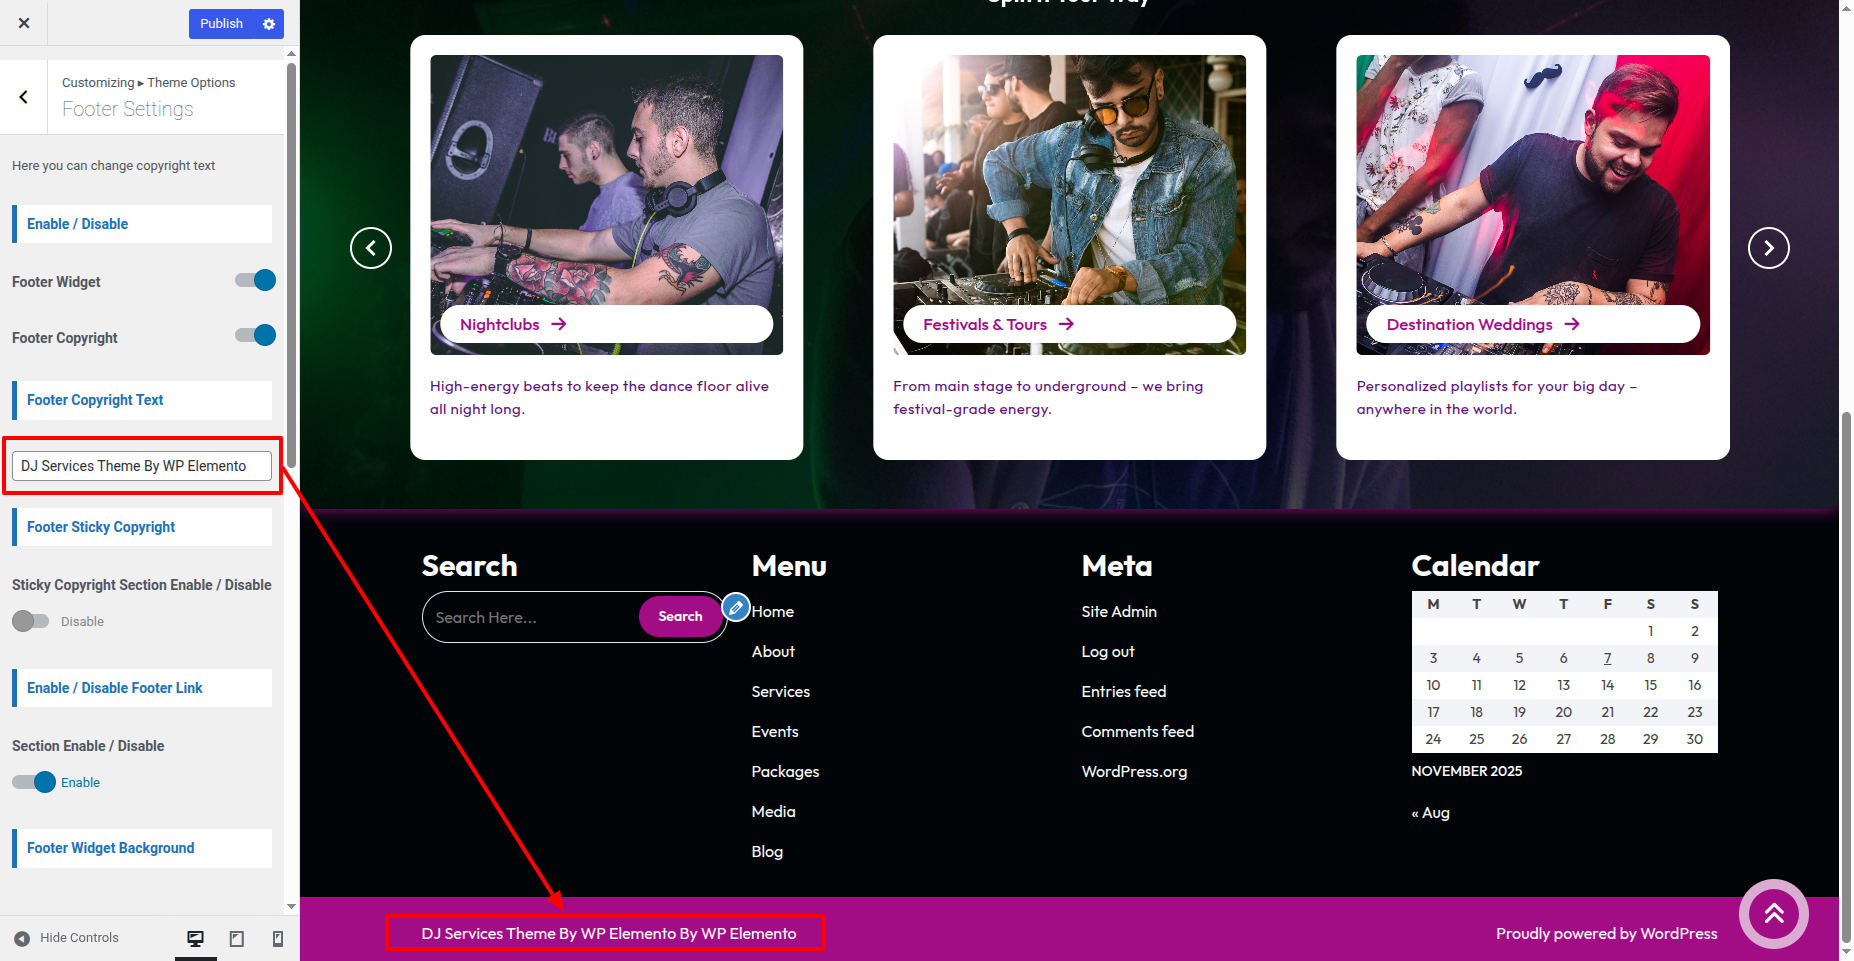Edit the Footer Copyright Text field
The width and height of the screenshot is (1854, 961).
click(x=142, y=466)
